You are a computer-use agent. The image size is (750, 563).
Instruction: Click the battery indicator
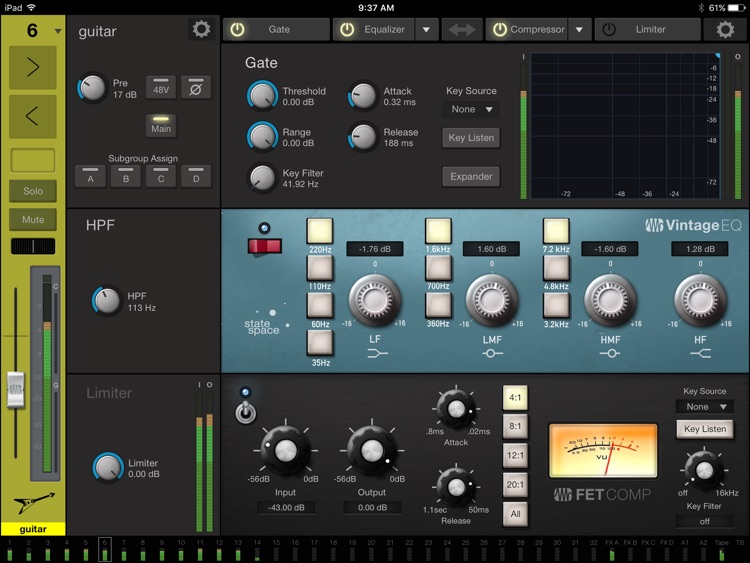point(736,8)
